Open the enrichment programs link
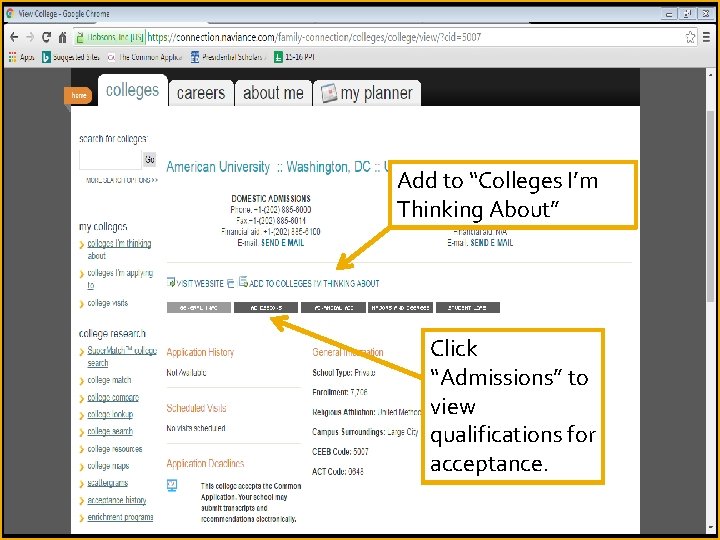The image size is (720, 540). 120,518
